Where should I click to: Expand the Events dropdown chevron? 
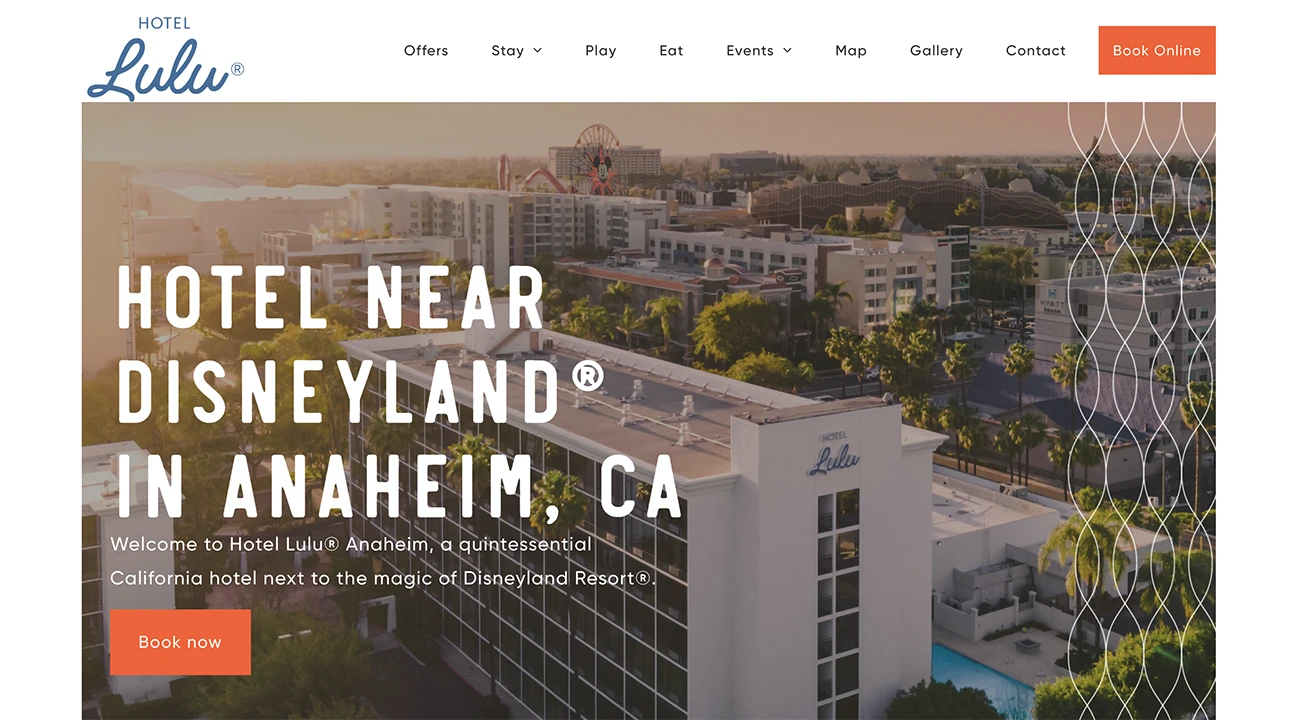click(787, 51)
